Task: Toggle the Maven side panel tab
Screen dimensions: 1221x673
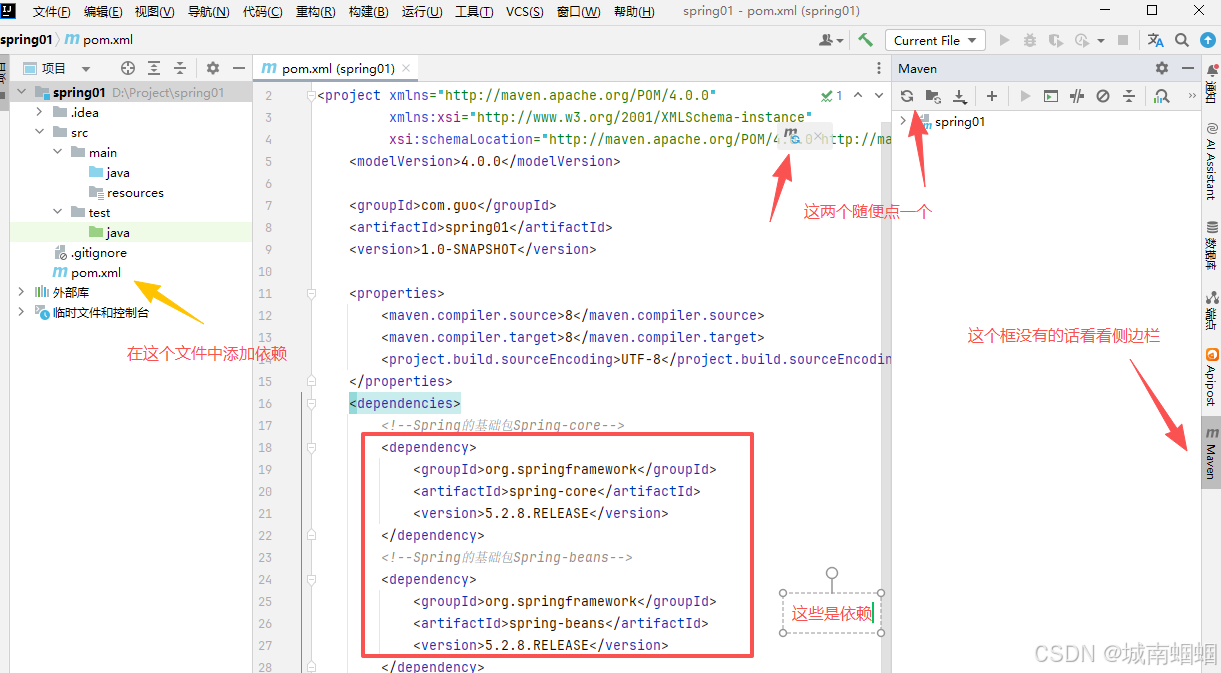Action: (x=1211, y=455)
